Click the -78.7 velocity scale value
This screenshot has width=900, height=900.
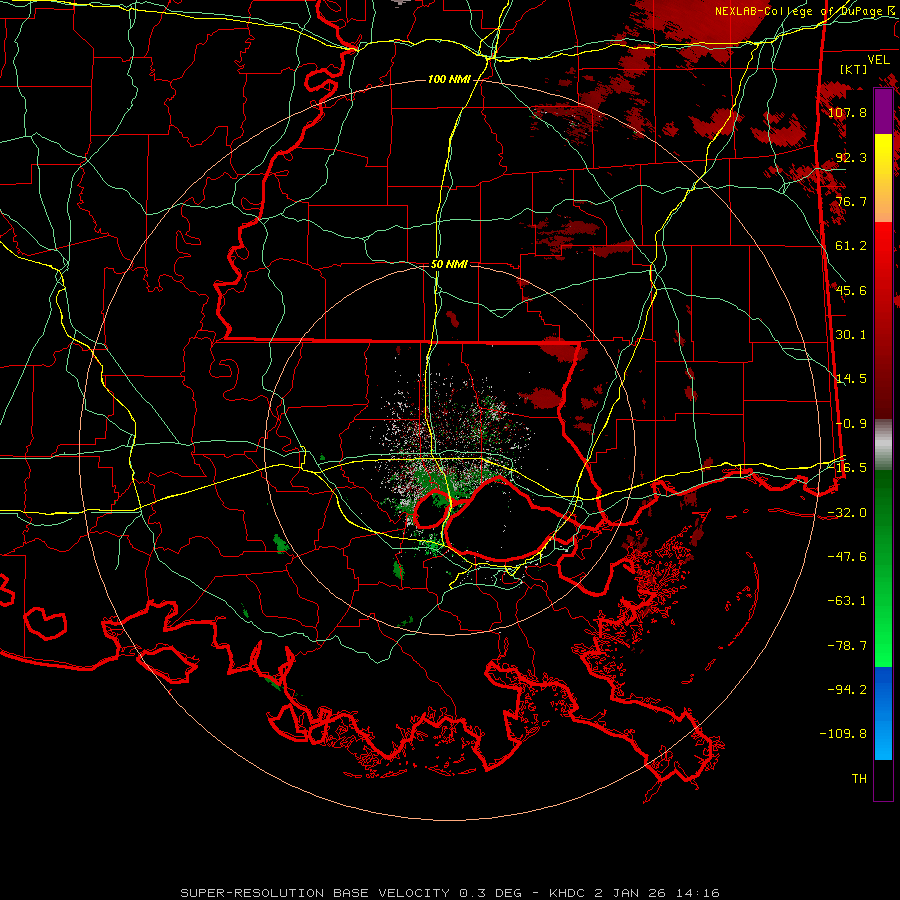847,646
